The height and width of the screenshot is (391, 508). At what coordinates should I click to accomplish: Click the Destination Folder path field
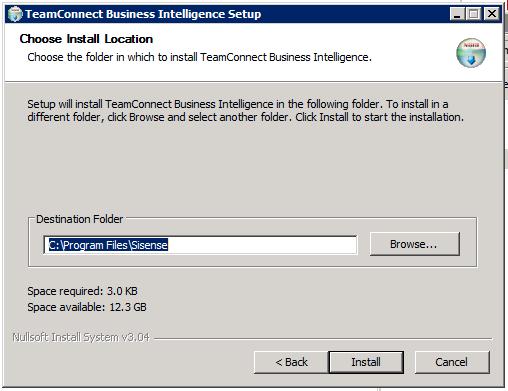200,245
